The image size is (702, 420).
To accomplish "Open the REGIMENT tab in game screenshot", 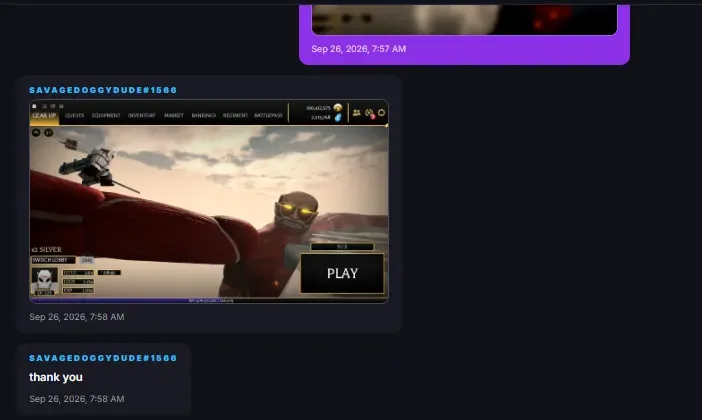I will point(235,116).
